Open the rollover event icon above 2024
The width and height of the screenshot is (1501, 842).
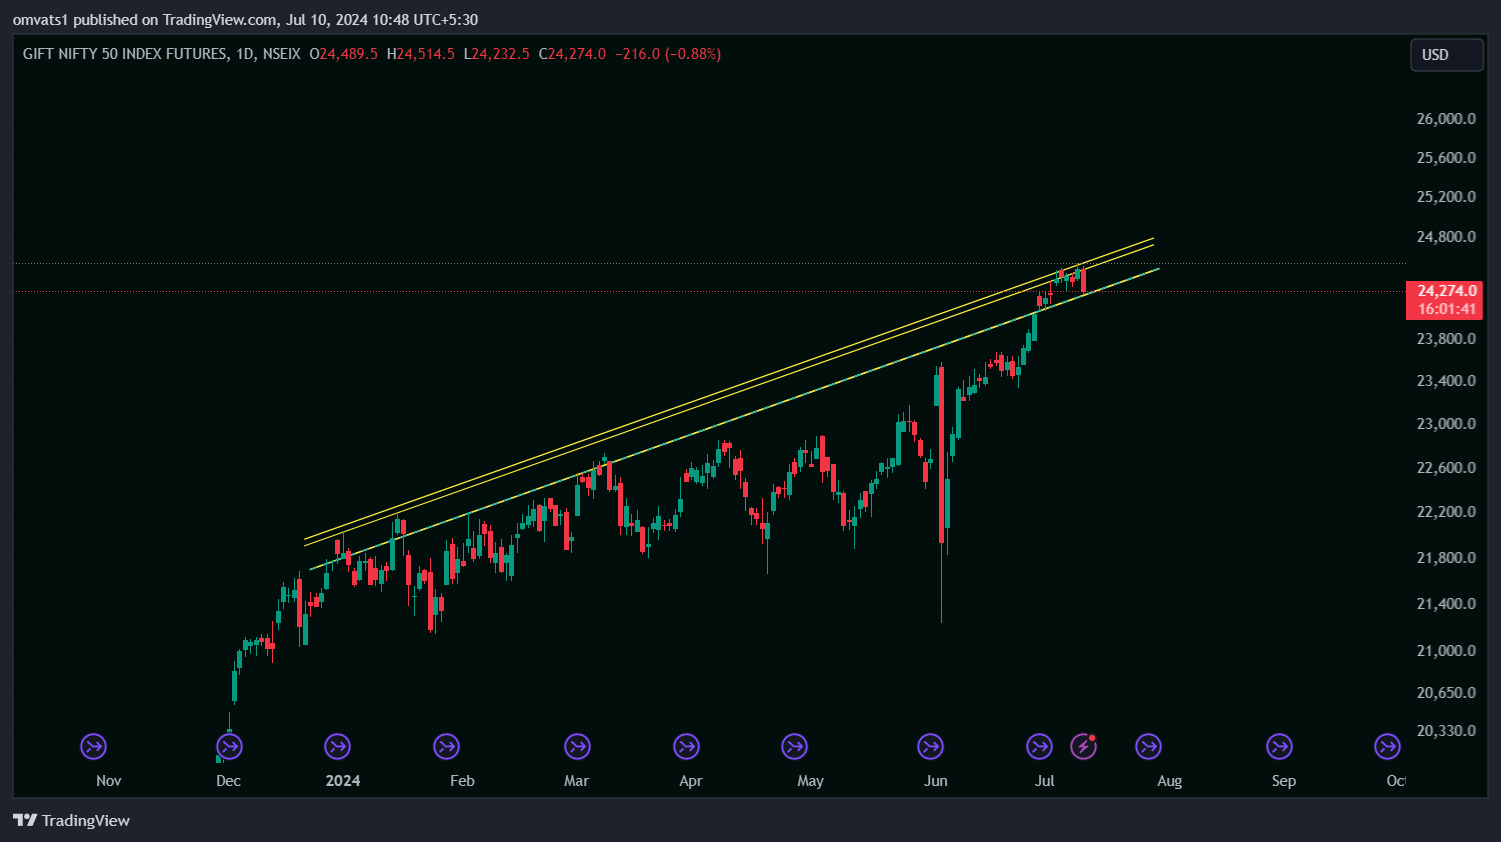point(338,746)
